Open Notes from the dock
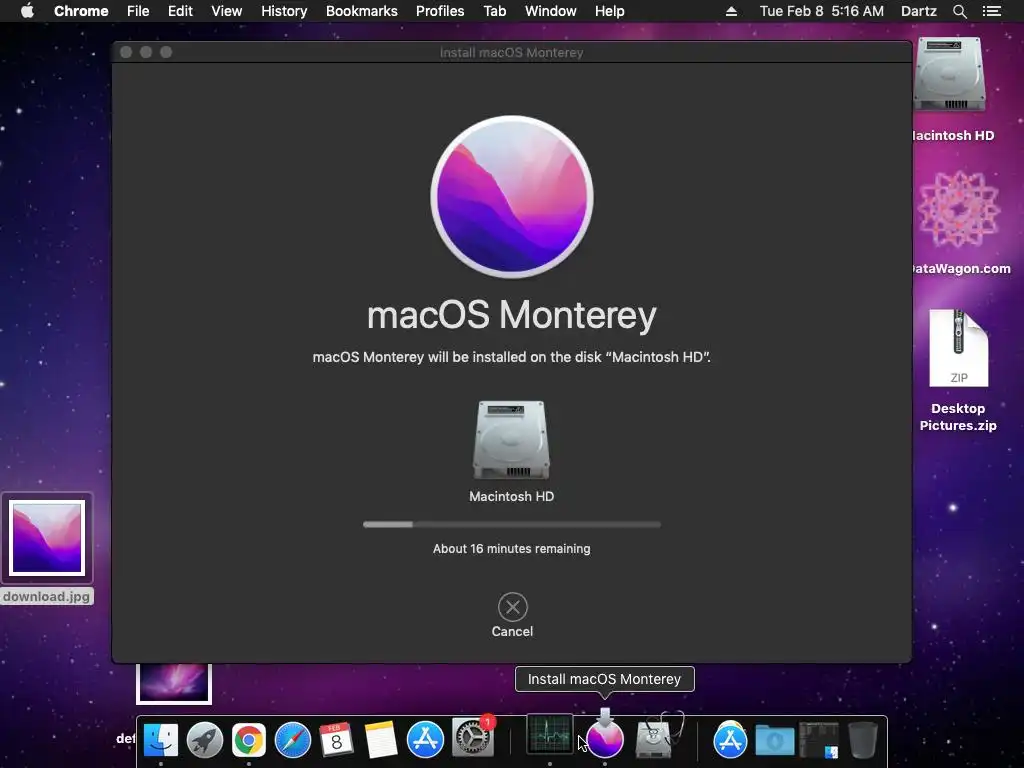 point(381,739)
